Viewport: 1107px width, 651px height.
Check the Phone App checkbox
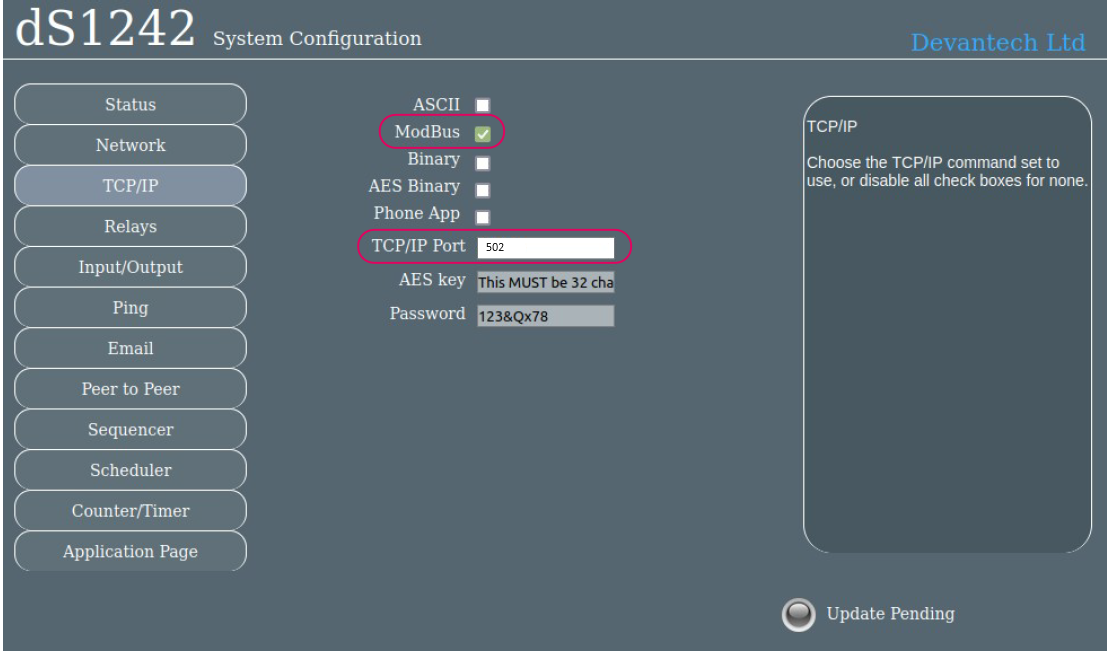click(483, 217)
